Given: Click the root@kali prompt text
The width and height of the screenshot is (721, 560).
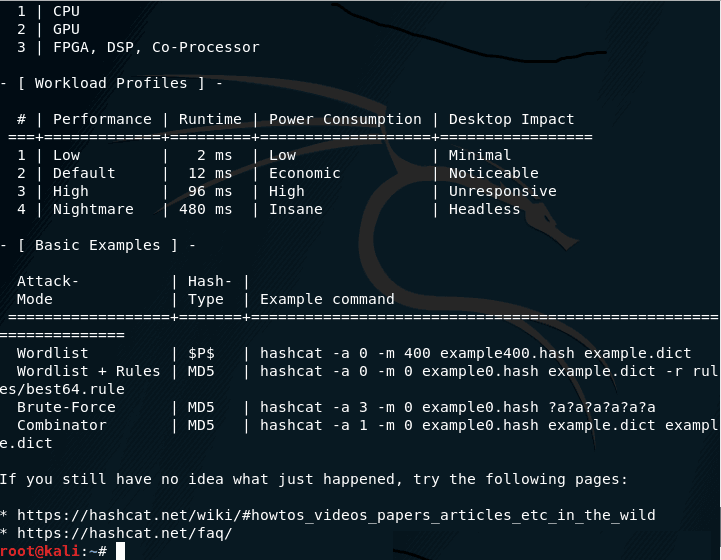Looking at the screenshot, I should 53,551.
